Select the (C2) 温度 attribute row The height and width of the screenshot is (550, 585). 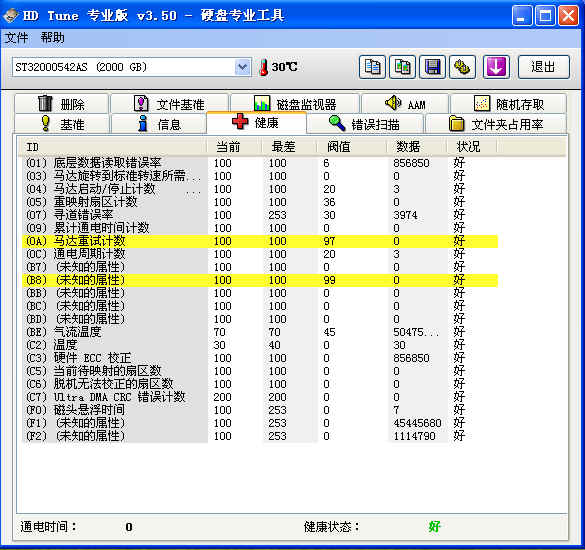click(260, 345)
